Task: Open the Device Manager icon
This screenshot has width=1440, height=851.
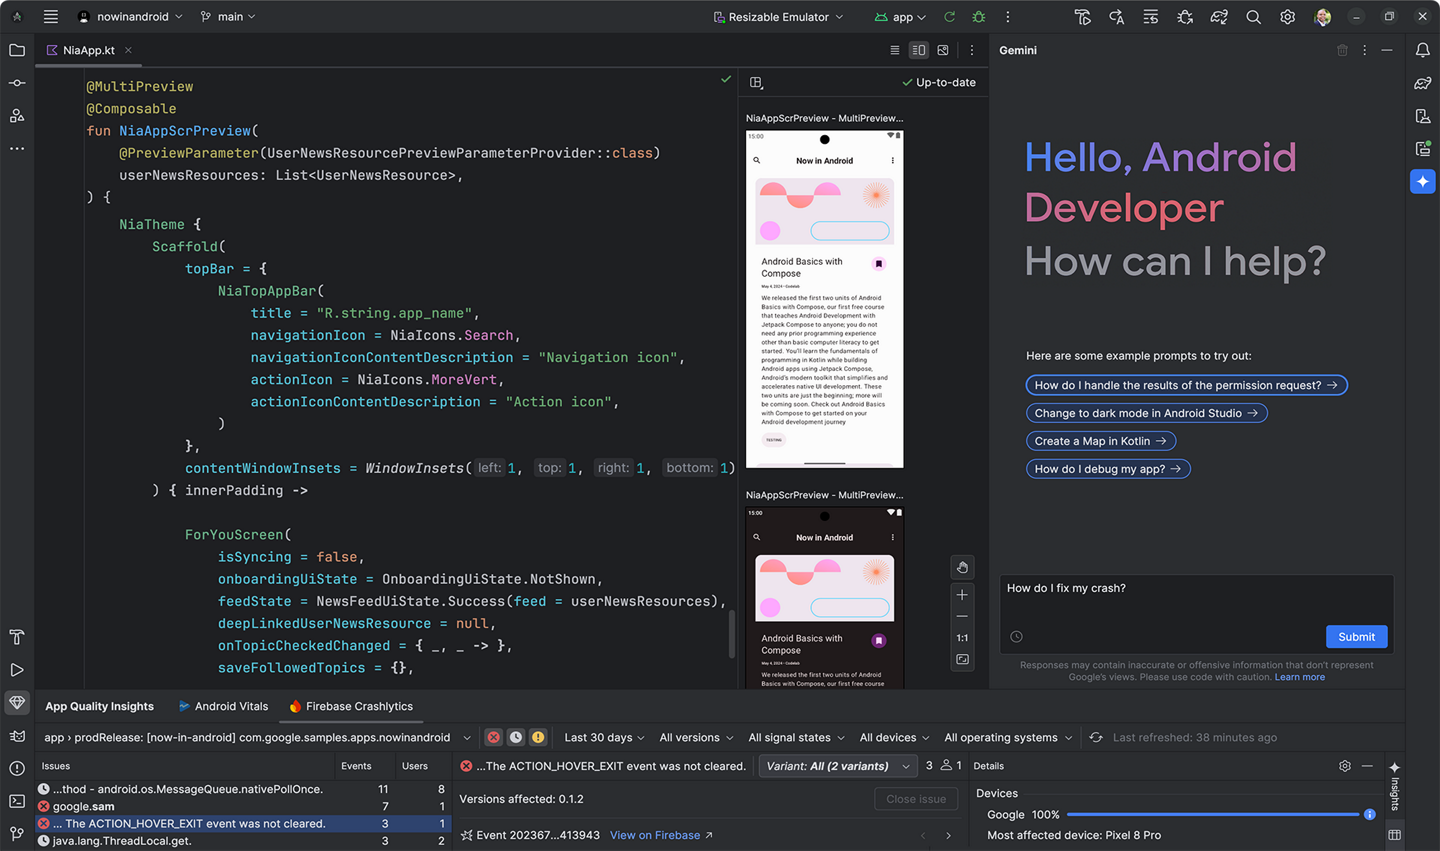Action: pos(1423,116)
